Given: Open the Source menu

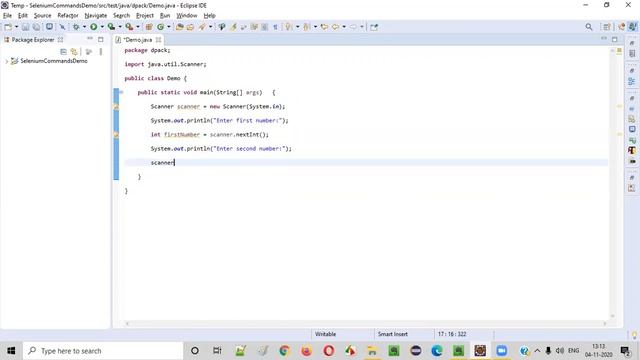Looking at the screenshot, I should 42,16.
